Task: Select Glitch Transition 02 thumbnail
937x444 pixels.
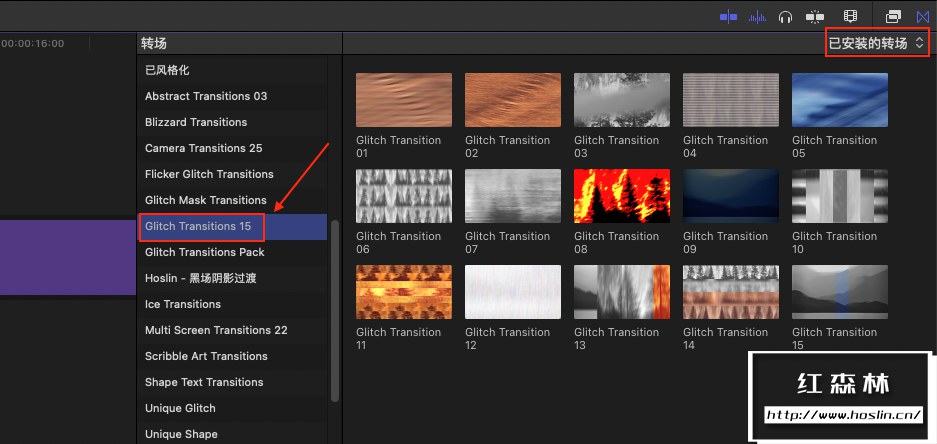Action: pyautogui.click(x=513, y=100)
